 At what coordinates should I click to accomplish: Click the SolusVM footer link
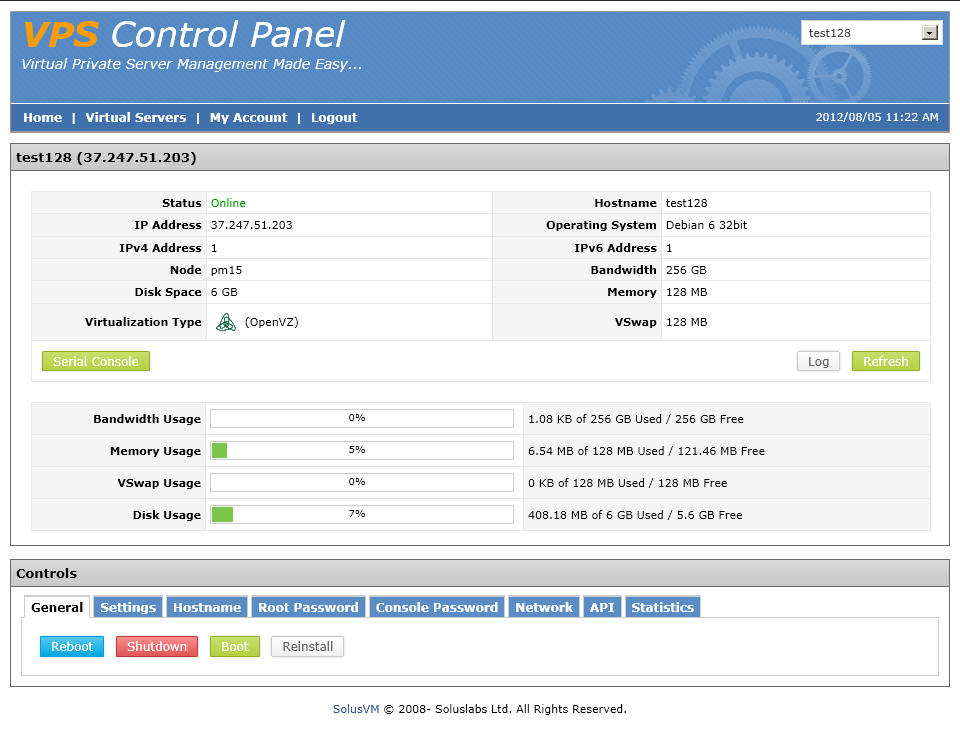pyautogui.click(x=356, y=709)
